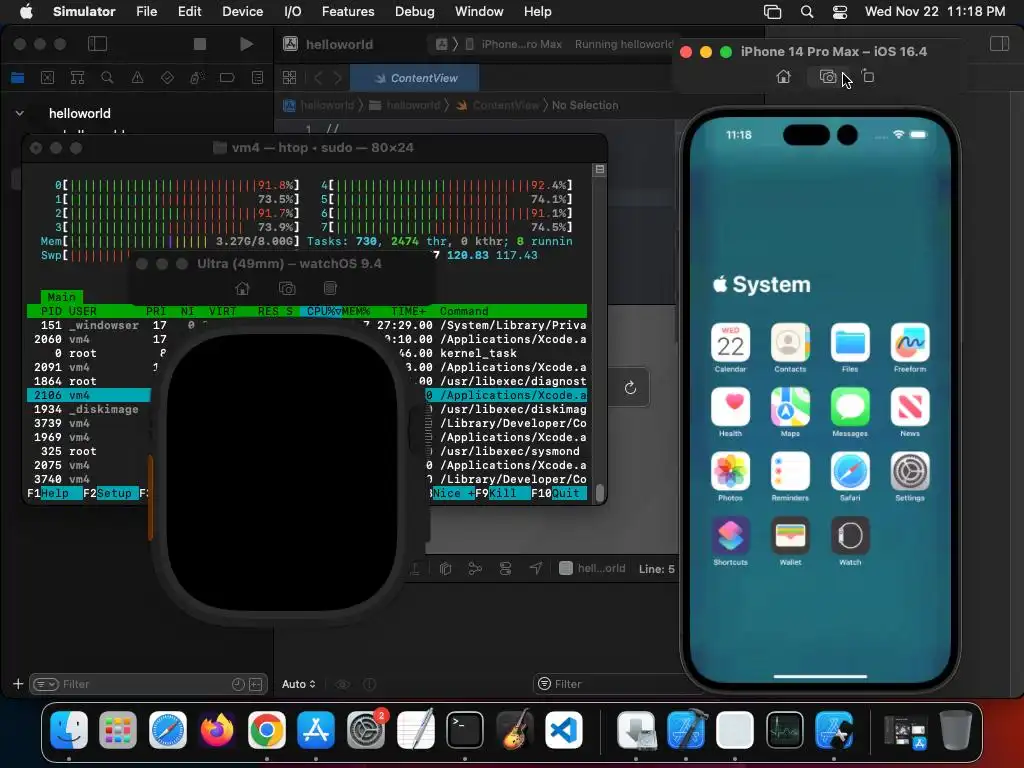Click the Home button in watchOS simulator window
The image size is (1024, 768).
[x=242, y=288]
